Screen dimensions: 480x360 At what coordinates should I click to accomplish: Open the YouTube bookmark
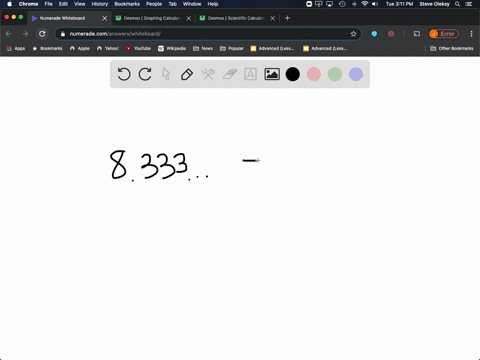coord(138,48)
